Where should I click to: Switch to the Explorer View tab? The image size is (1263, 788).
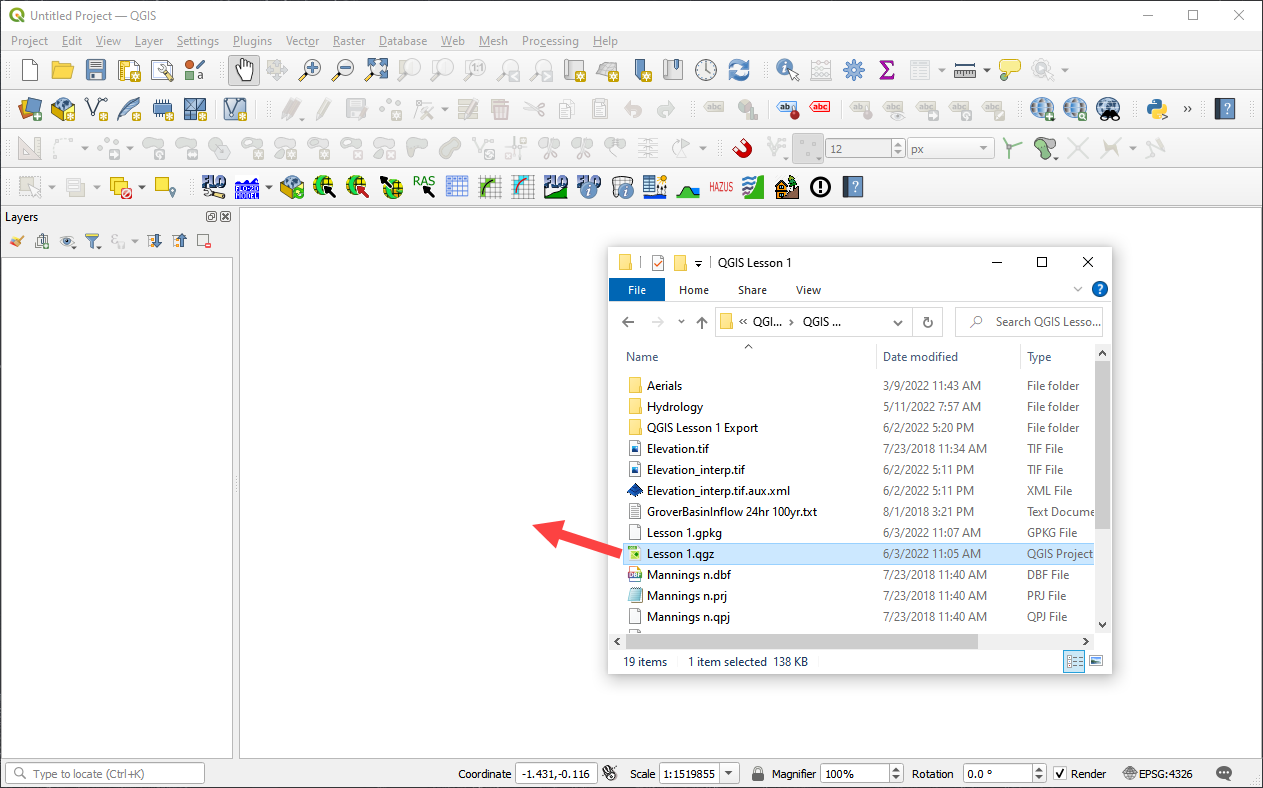click(808, 290)
